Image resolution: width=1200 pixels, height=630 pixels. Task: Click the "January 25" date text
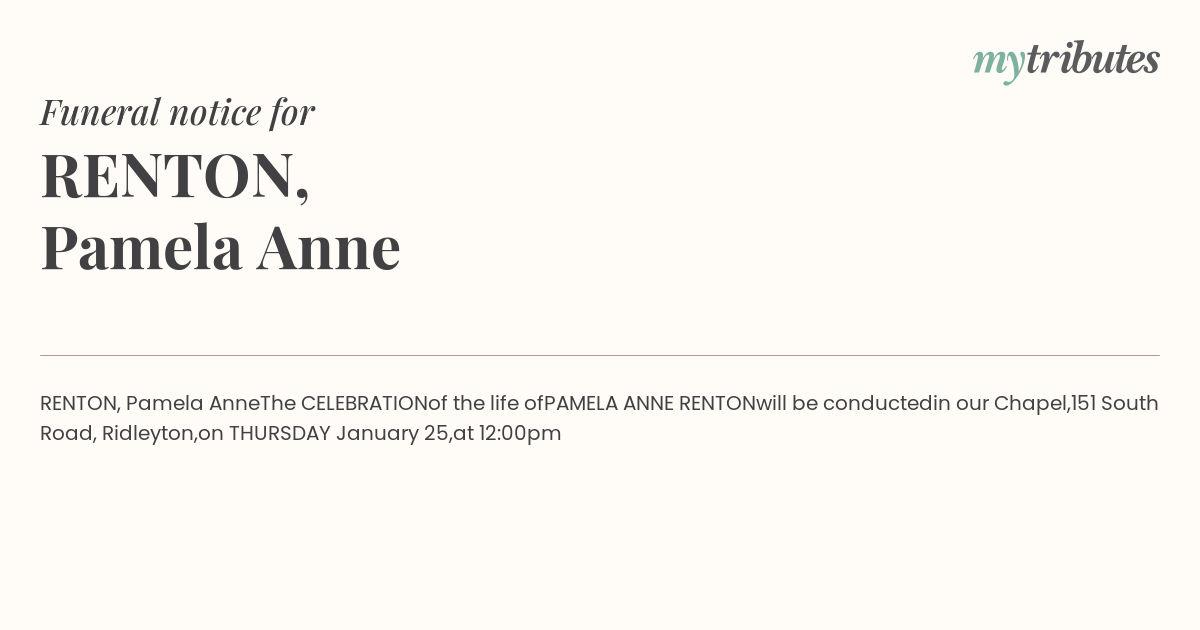coord(392,434)
